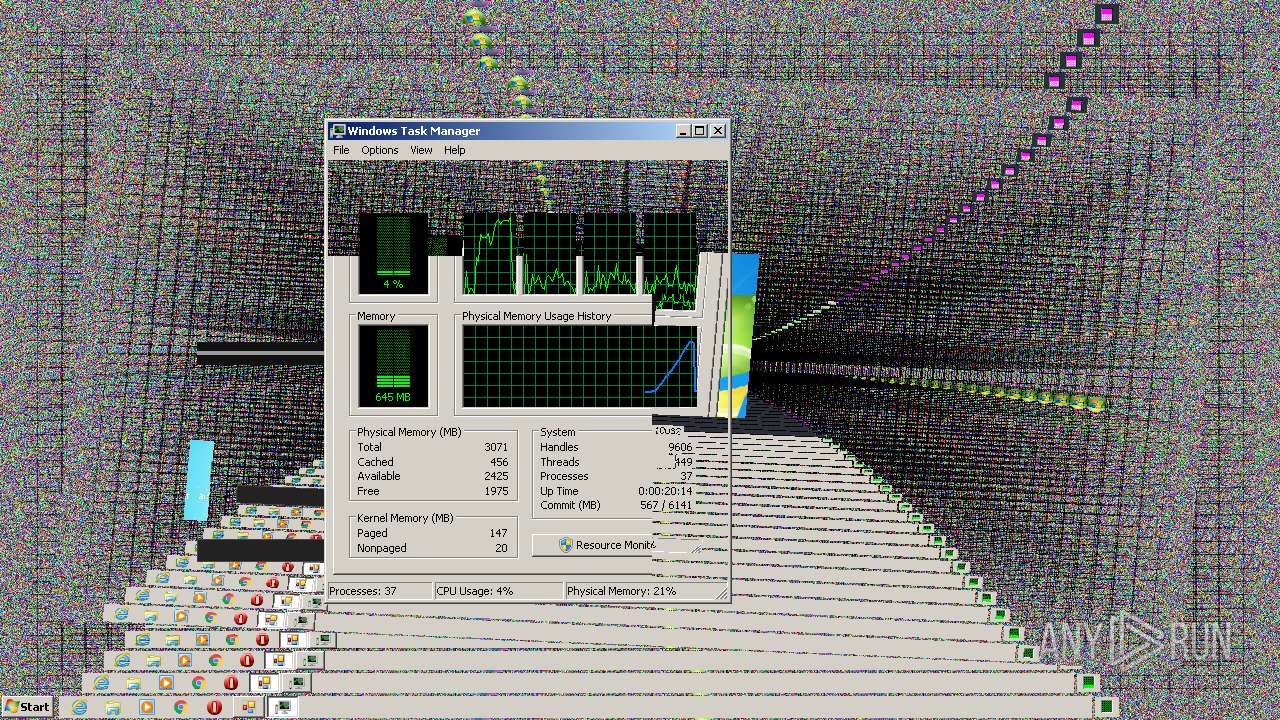Close the Windows Task Manager window
This screenshot has height=720, width=1280.
[x=718, y=131]
